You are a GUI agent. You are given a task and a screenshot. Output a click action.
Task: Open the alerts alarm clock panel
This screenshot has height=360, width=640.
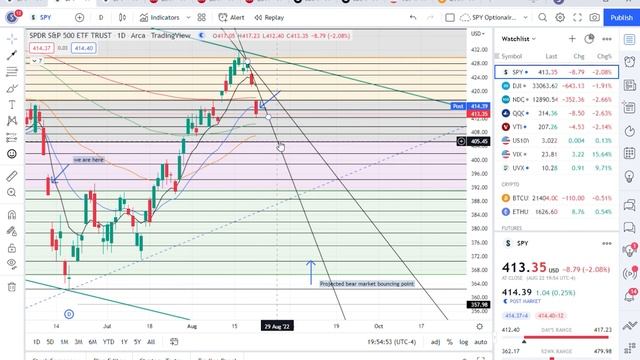[630, 62]
